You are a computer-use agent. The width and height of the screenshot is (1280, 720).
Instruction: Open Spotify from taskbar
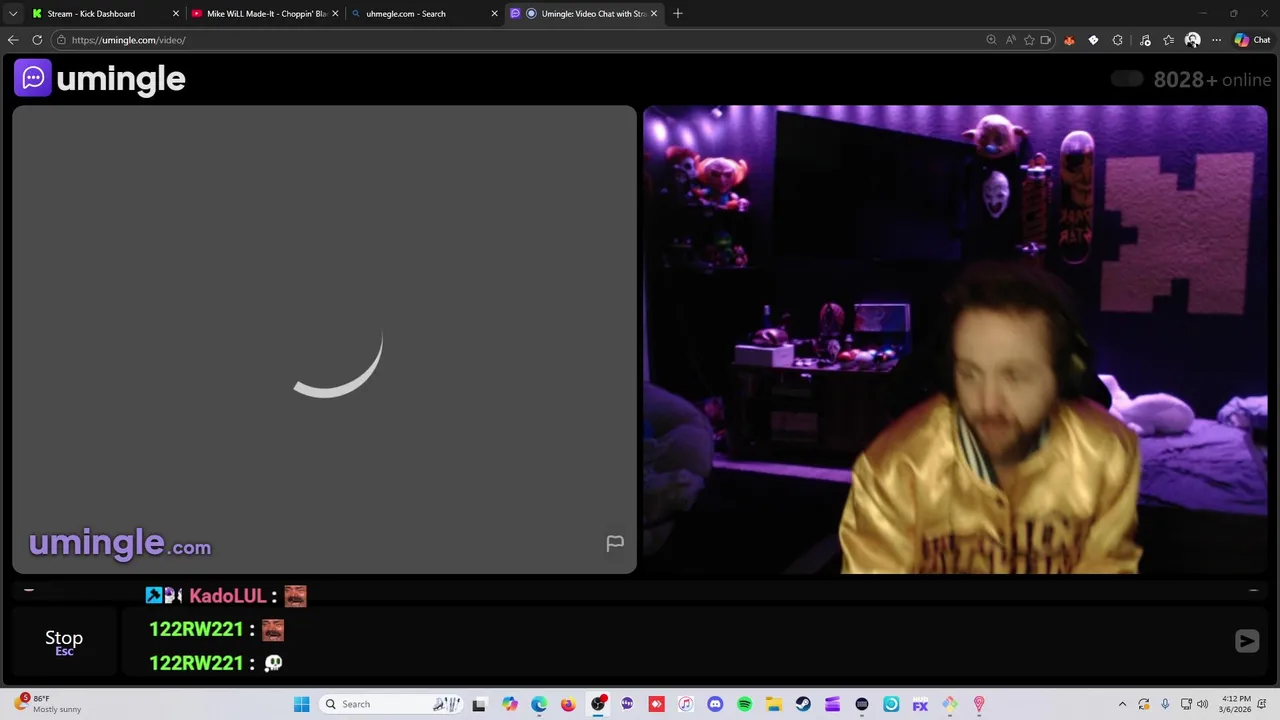pyautogui.click(x=744, y=704)
